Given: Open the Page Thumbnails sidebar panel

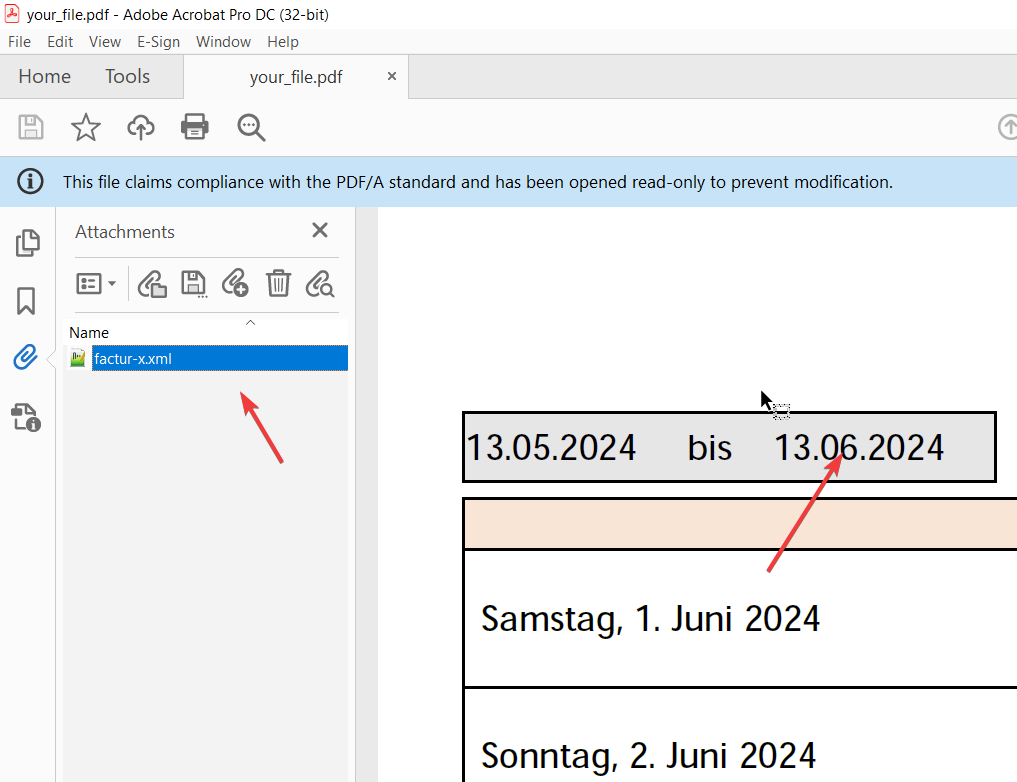Looking at the screenshot, I should (x=27, y=243).
